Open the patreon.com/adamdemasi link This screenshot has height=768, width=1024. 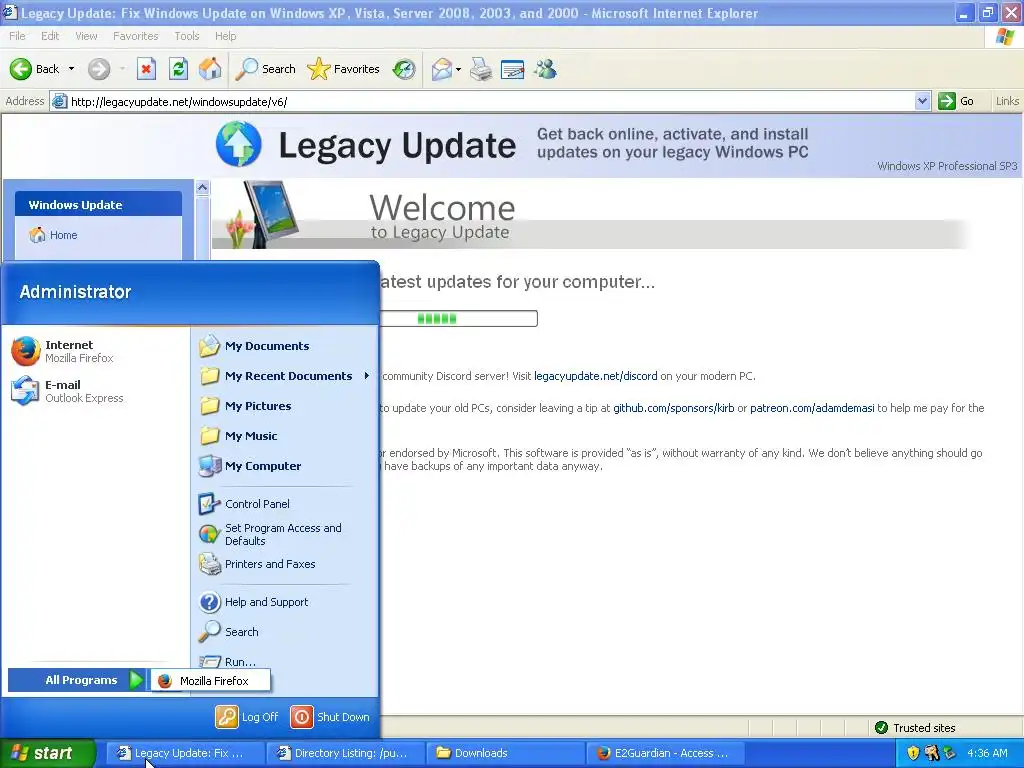click(x=812, y=408)
